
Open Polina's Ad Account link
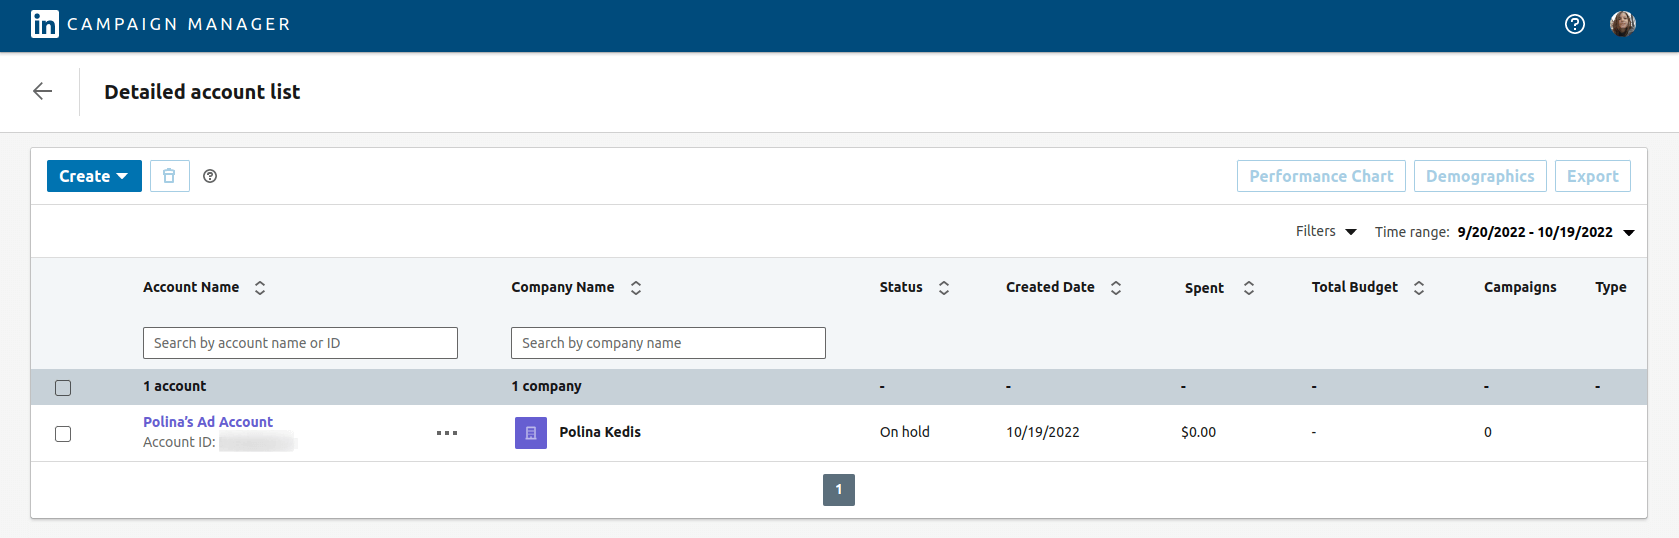208,422
